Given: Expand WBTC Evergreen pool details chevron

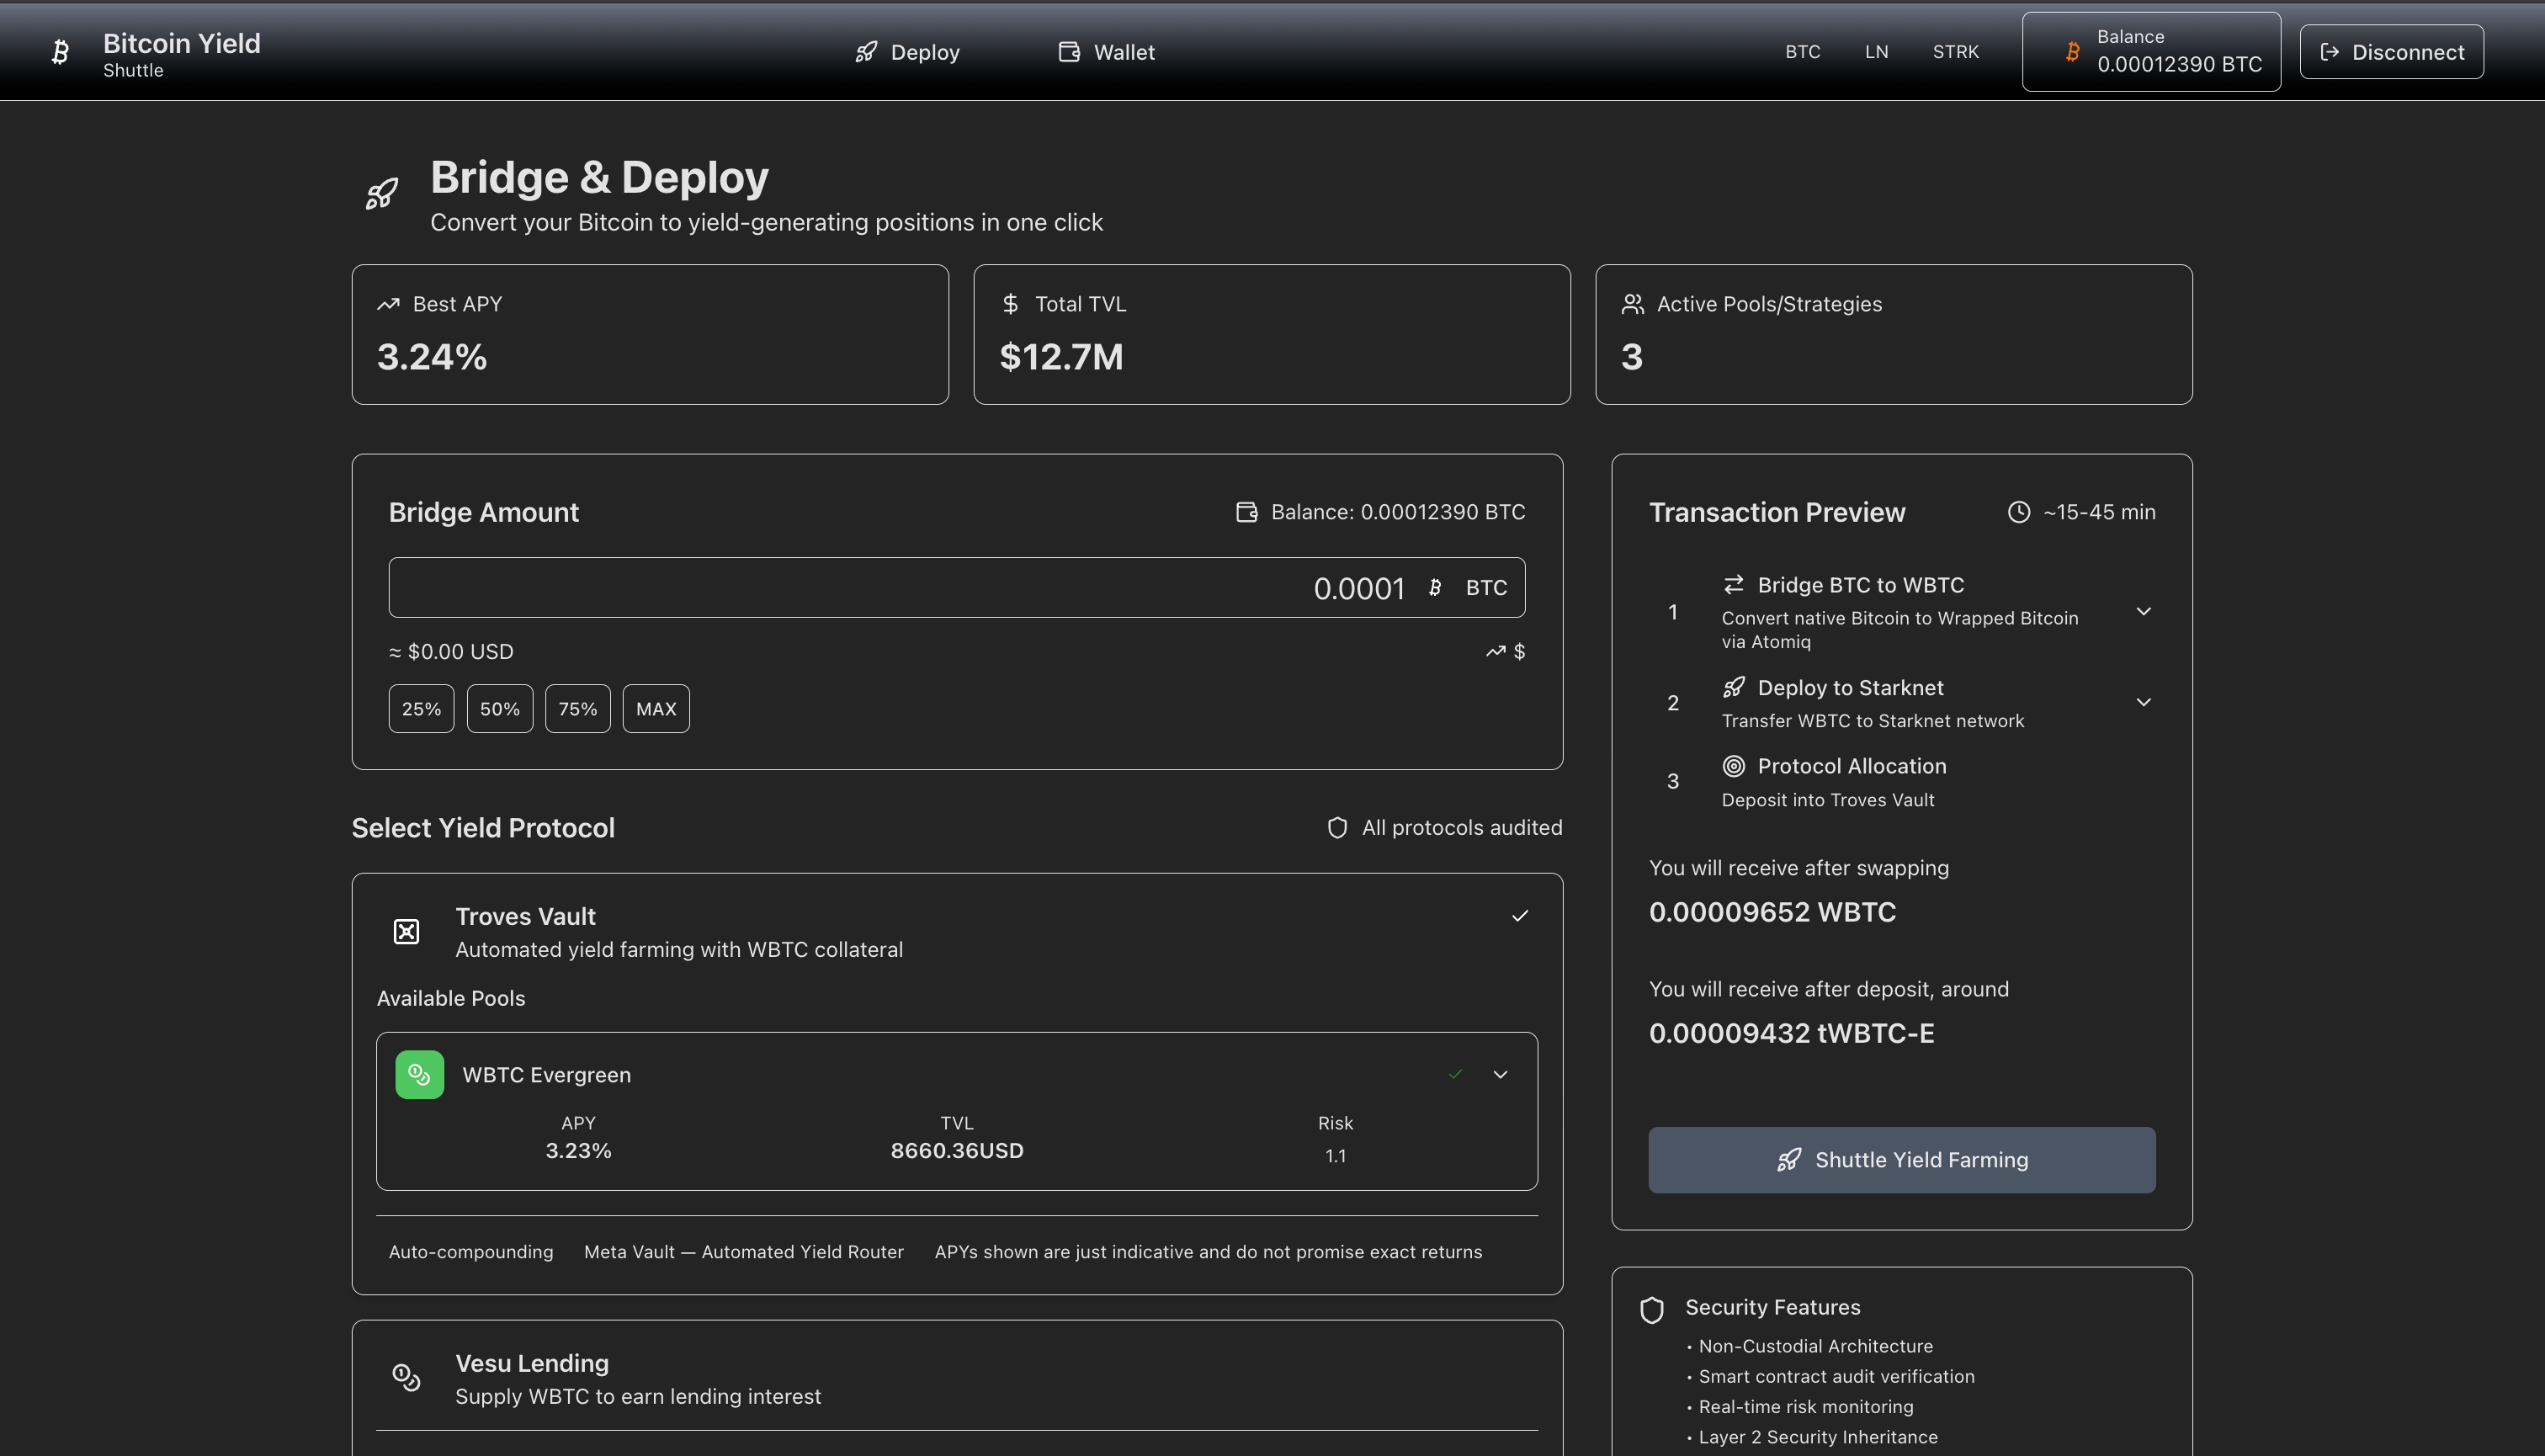Looking at the screenshot, I should [x=1500, y=1075].
